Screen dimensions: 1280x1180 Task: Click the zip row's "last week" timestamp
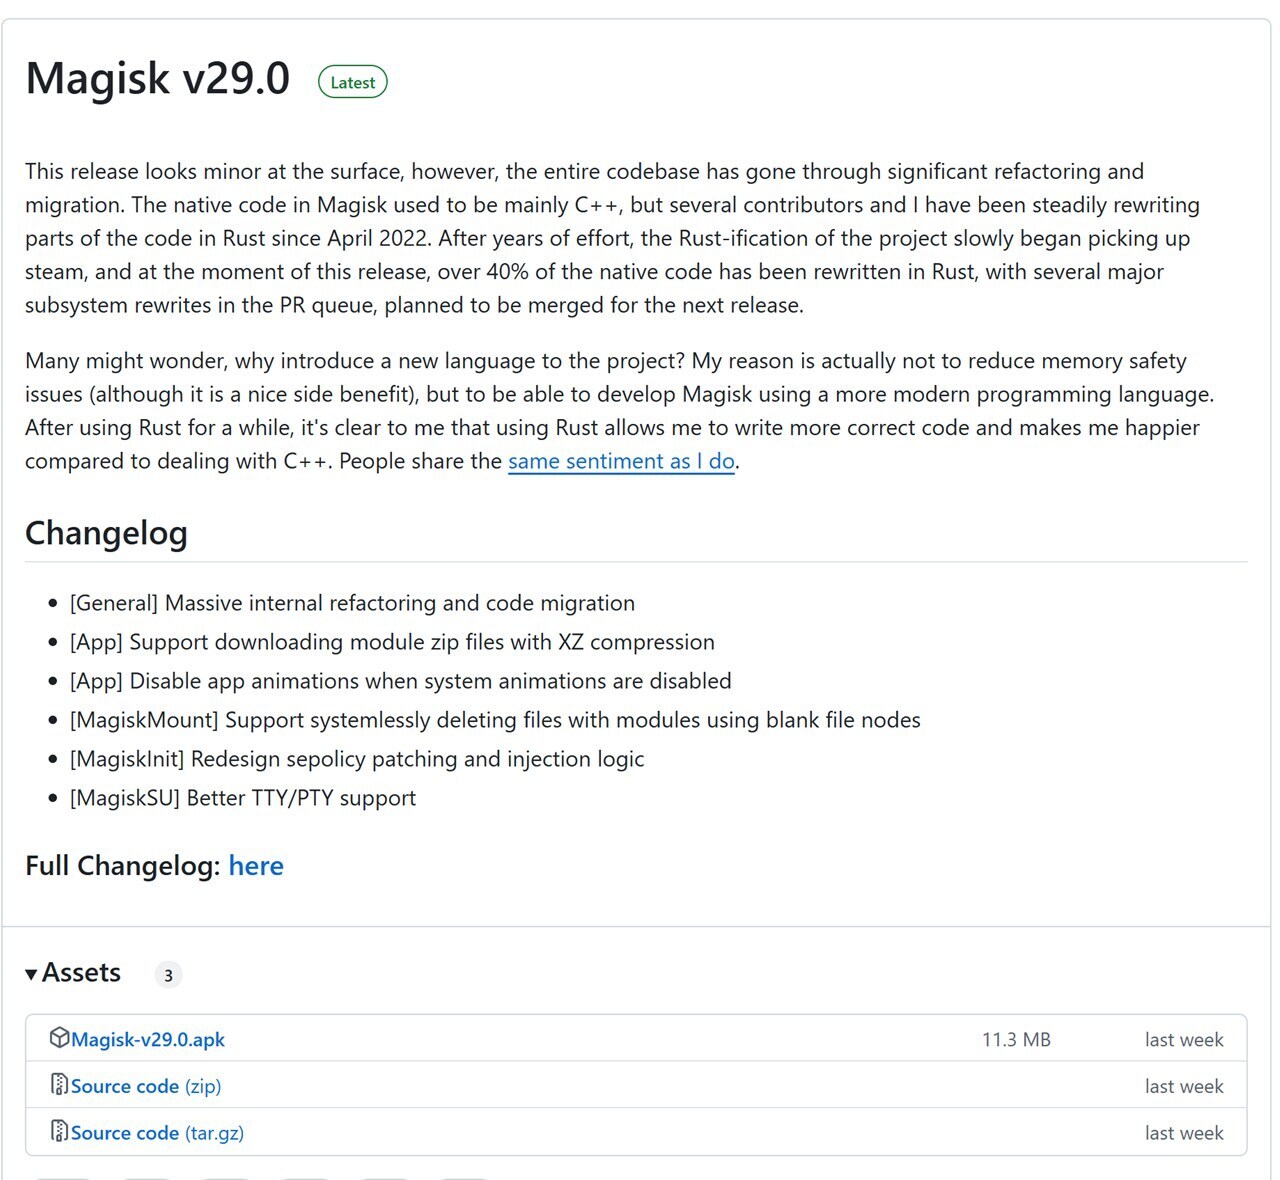1184,1086
